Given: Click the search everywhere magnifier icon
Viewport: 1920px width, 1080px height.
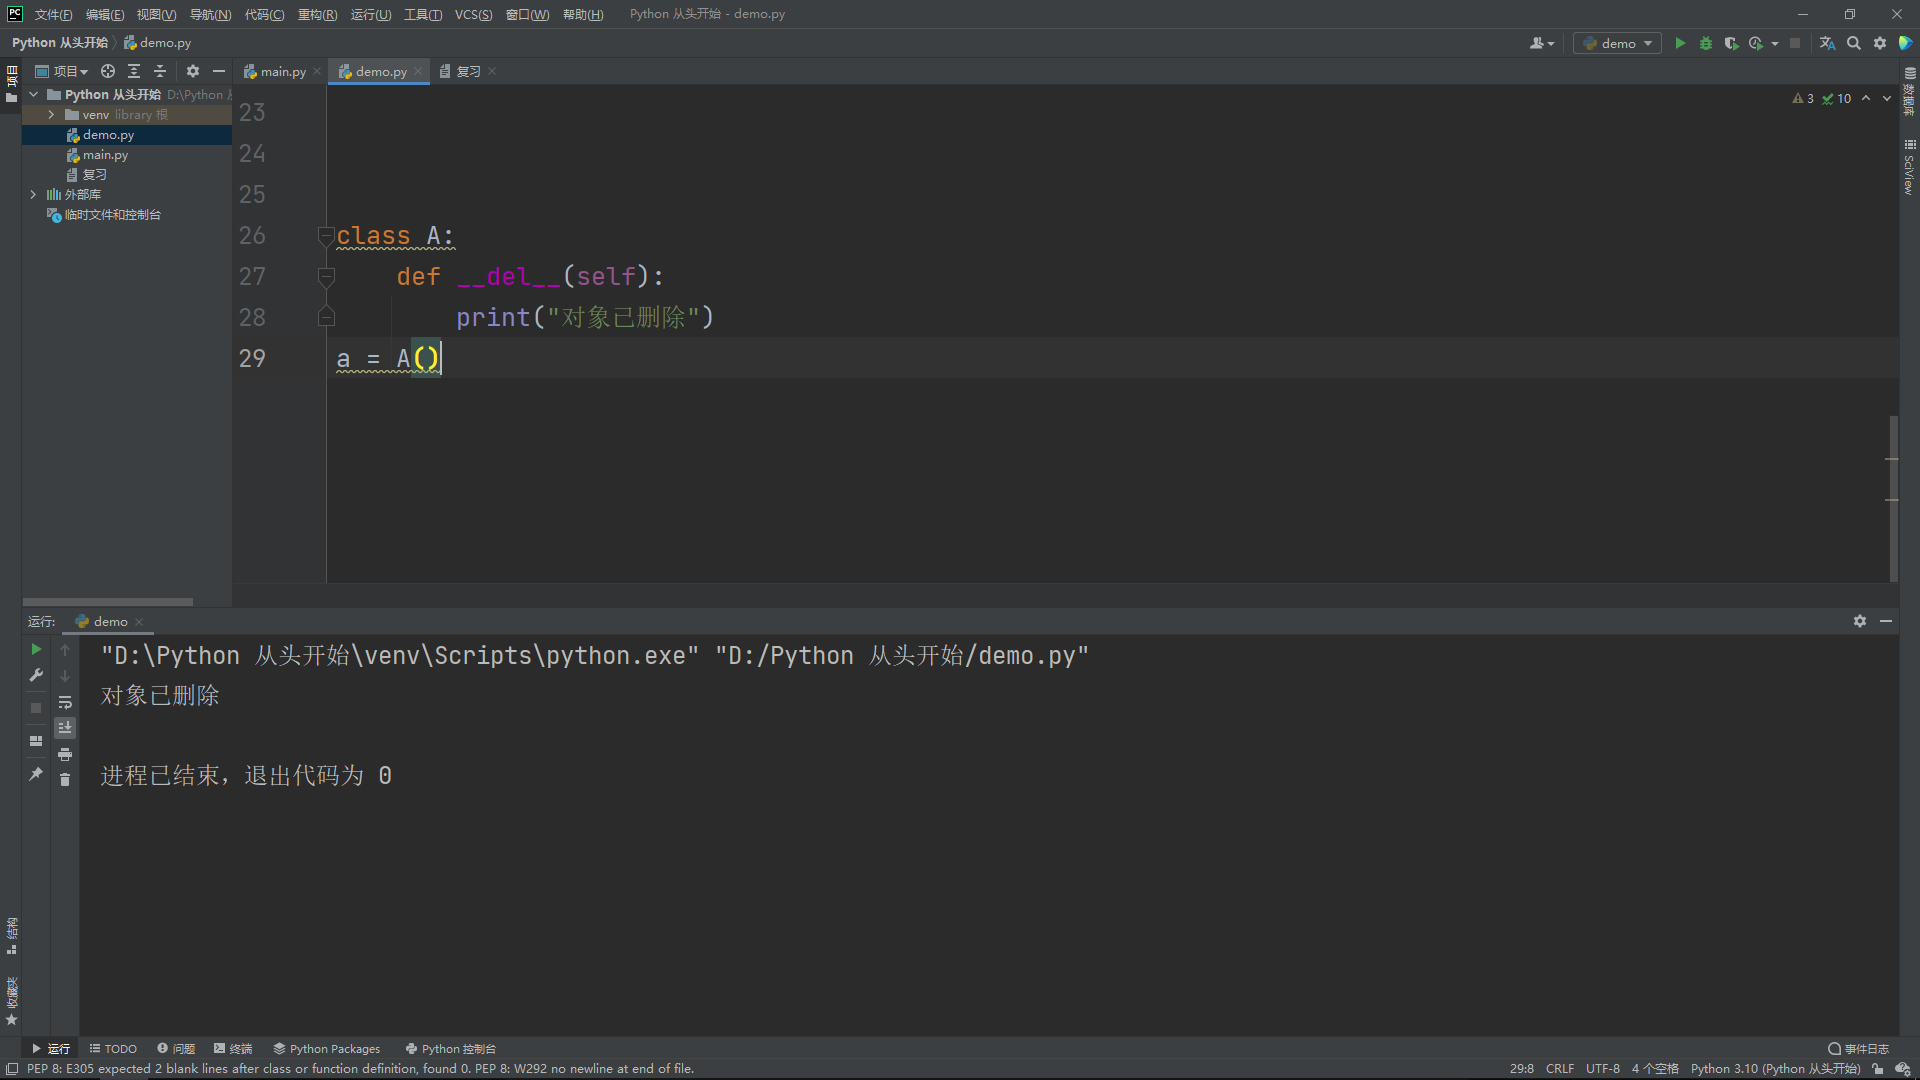Looking at the screenshot, I should (1854, 43).
